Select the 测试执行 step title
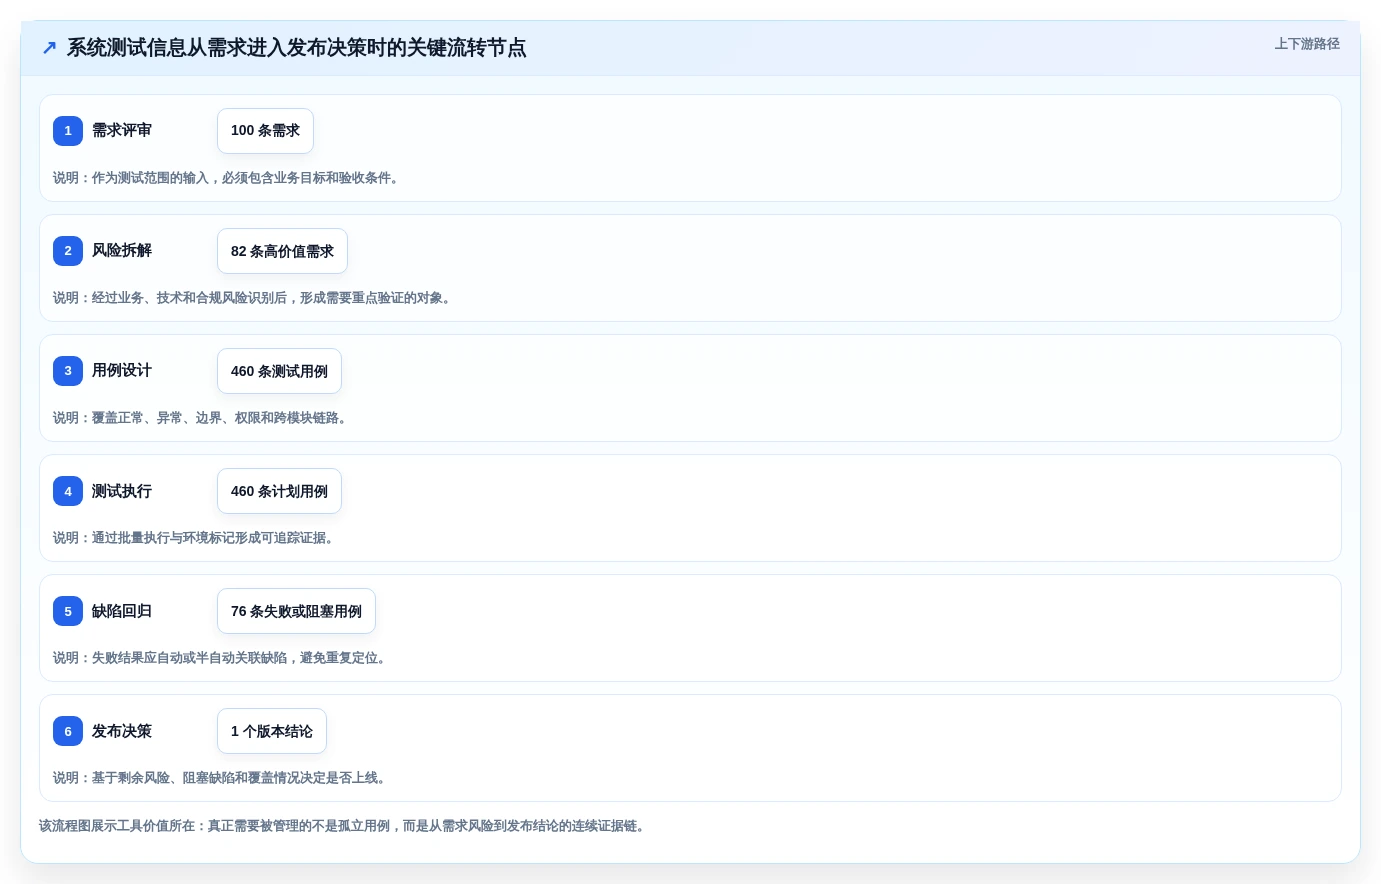Viewport: 1381px width, 884px height. (x=122, y=491)
